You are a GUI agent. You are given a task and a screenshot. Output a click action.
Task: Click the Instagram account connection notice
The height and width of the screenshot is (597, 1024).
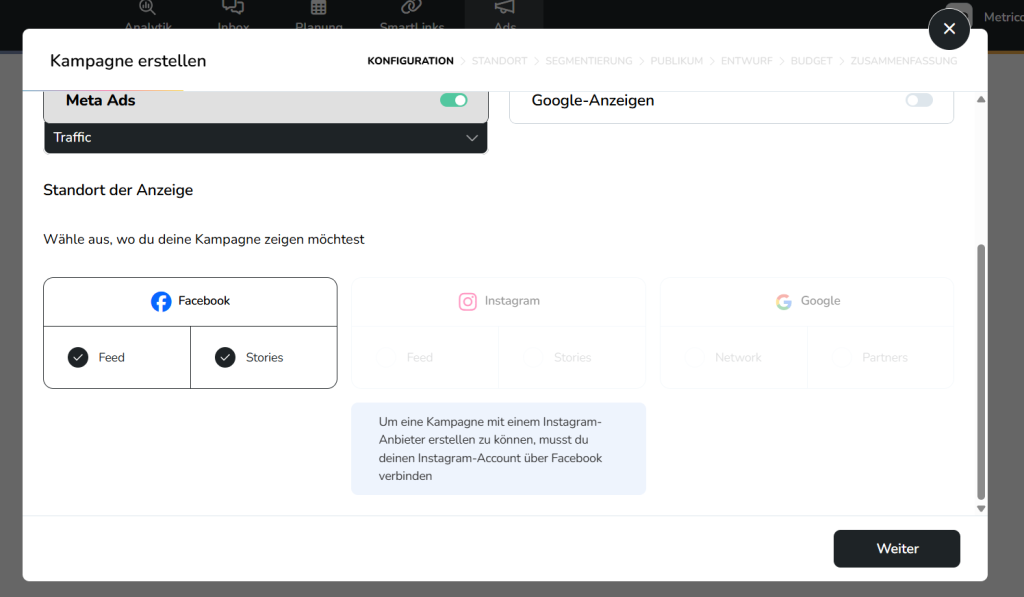pyautogui.click(x=499, y=449)
